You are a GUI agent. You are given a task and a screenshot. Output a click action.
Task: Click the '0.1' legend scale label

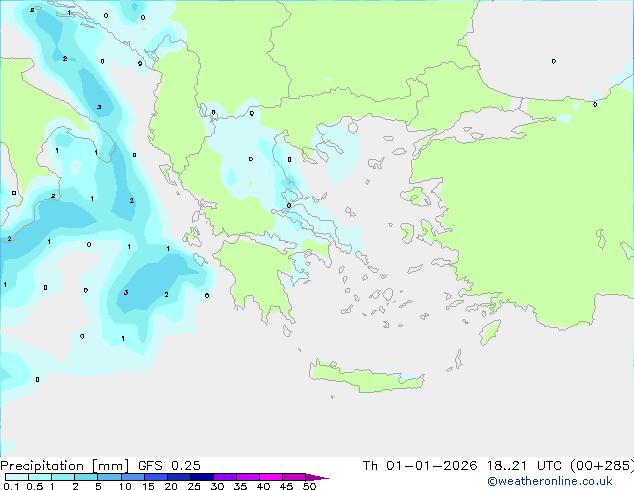point(11,486)
